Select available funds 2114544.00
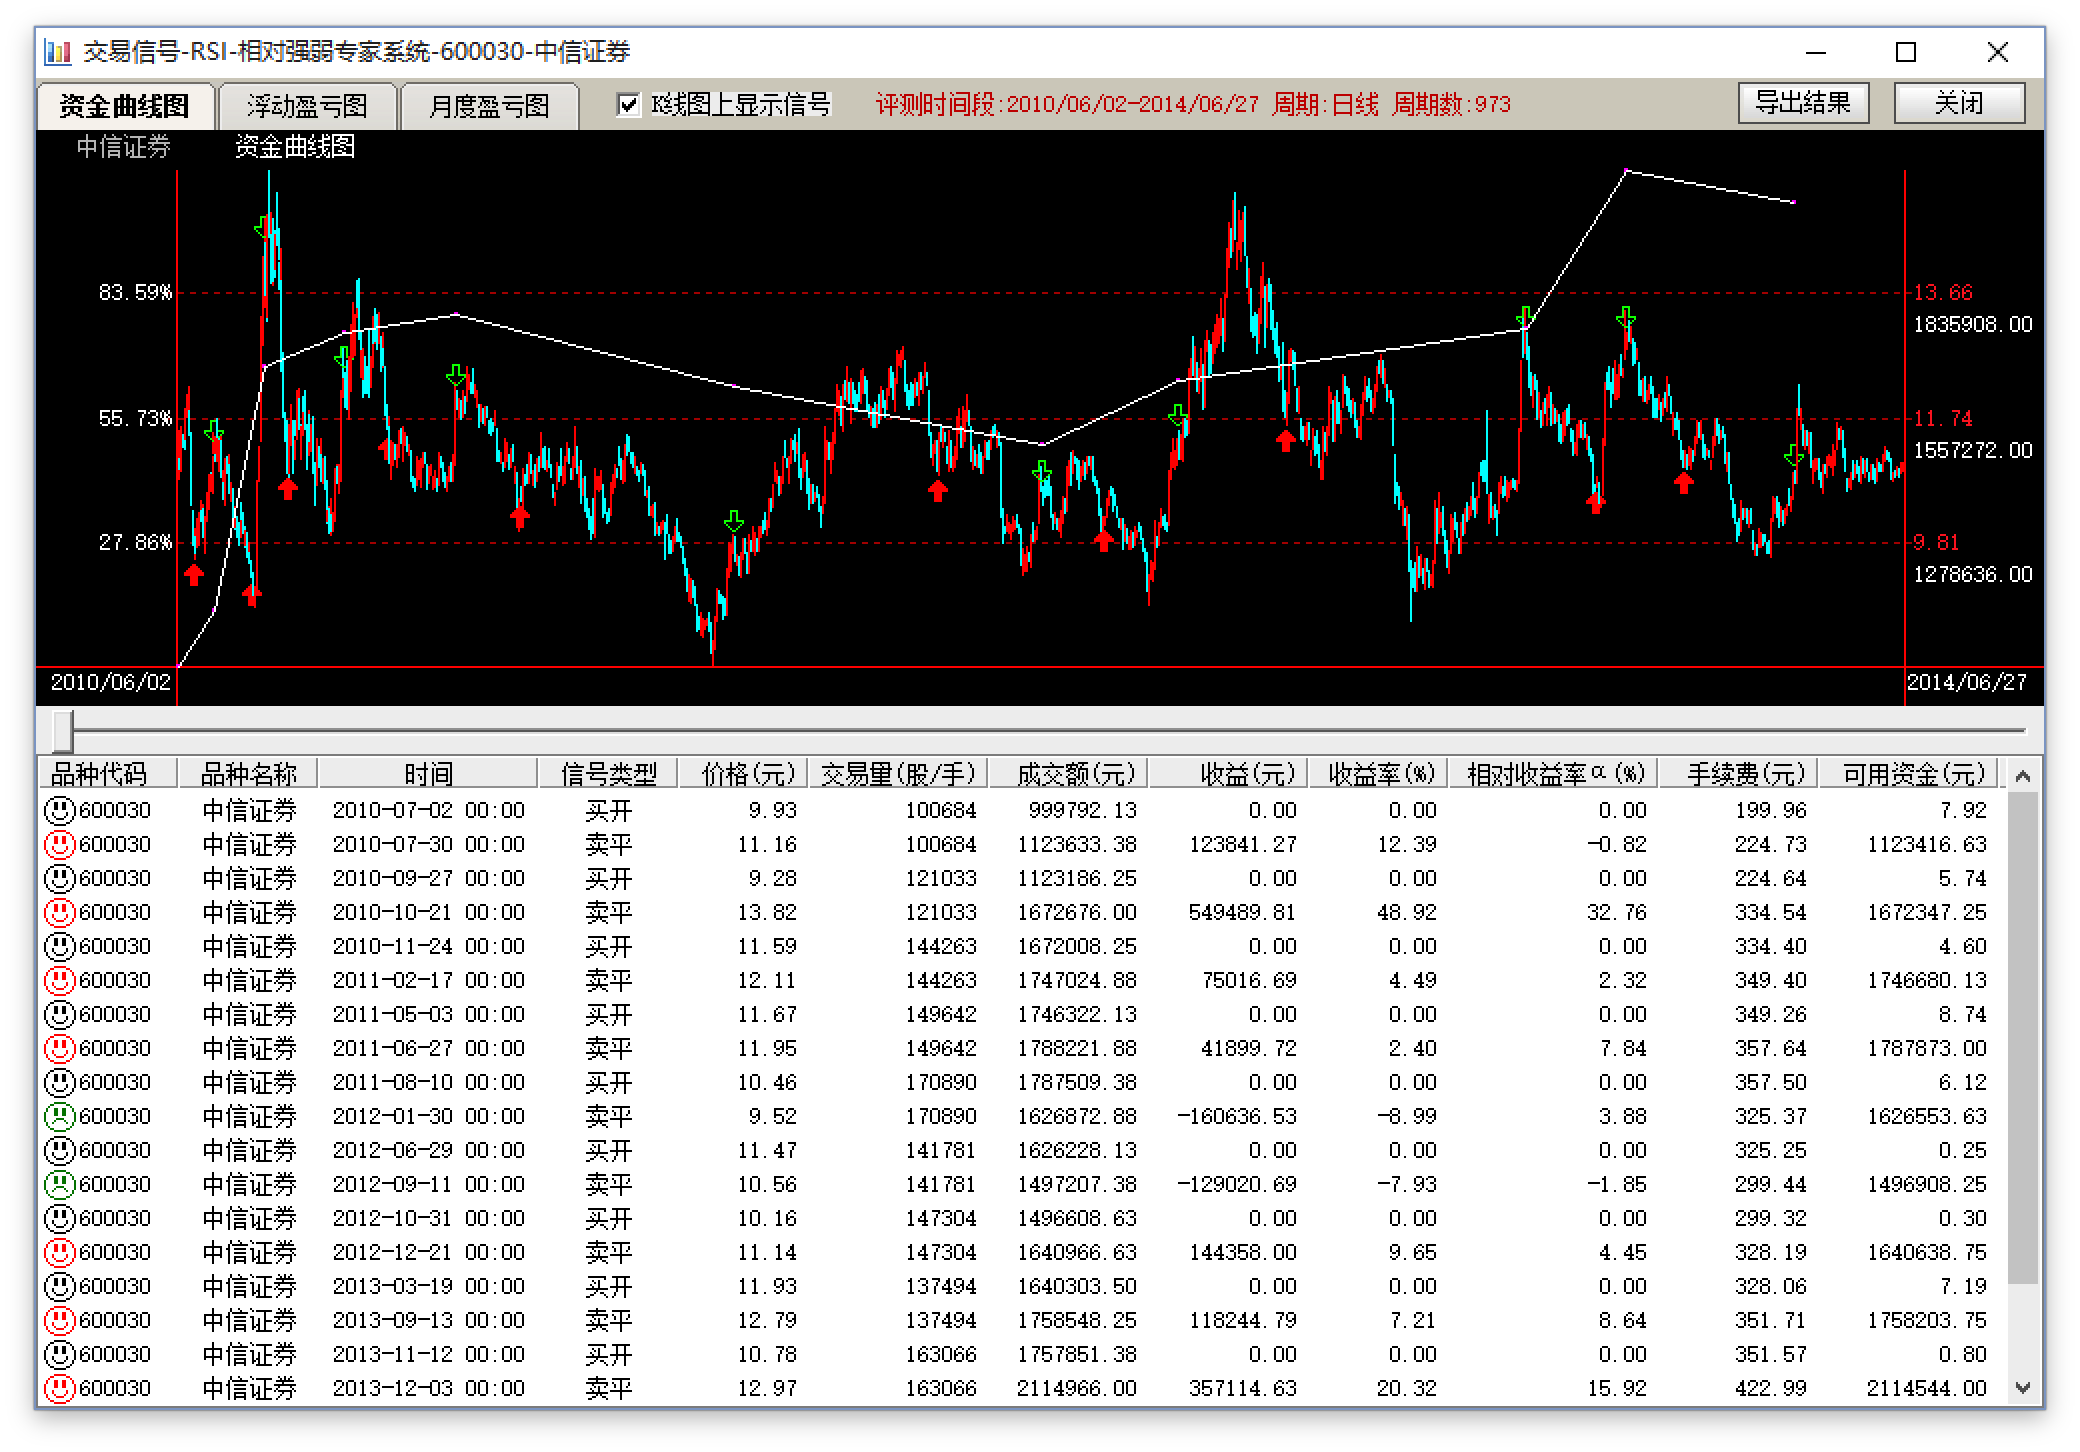The image size is (2080, 1452). [x=1926, y=1388]
